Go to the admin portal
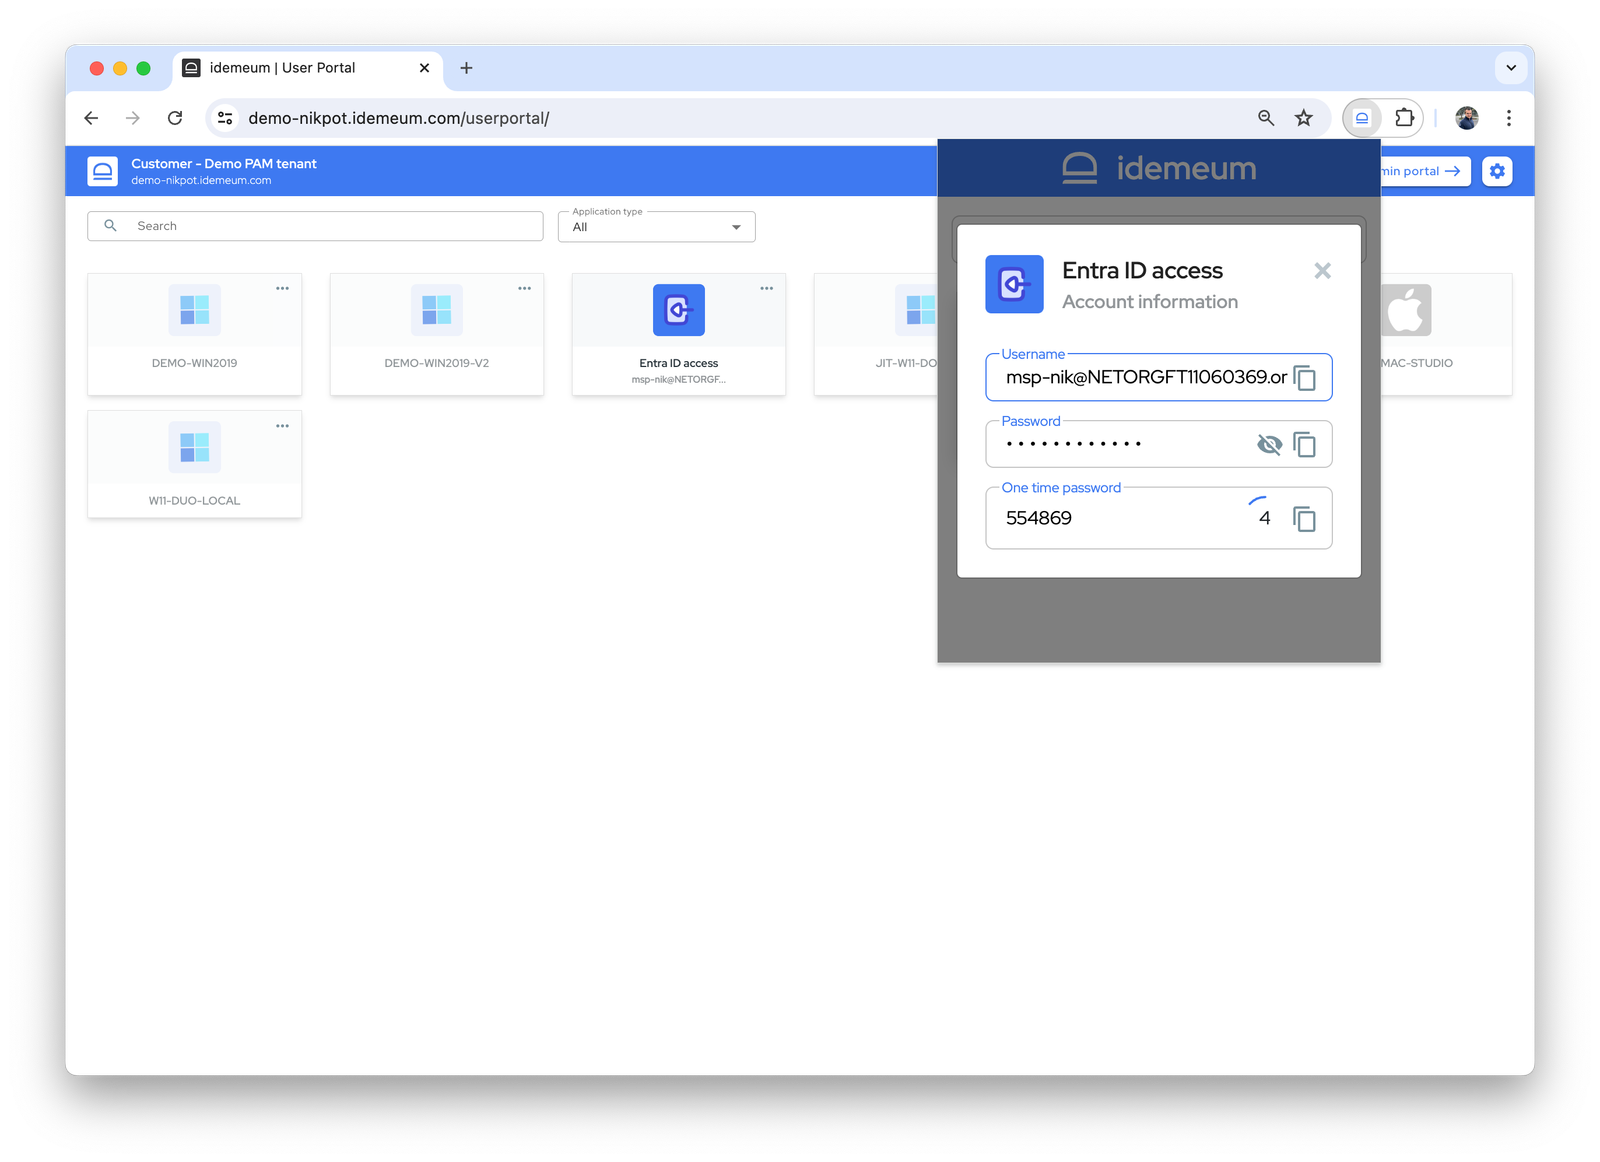1600x1162 pixels. point(1425,171)
